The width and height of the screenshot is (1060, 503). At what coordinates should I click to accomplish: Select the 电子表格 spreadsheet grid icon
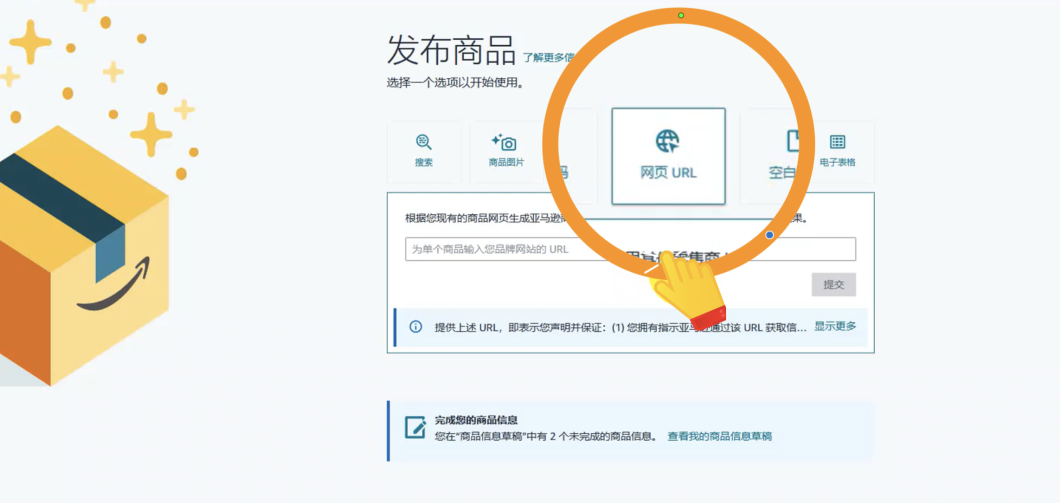(x=837, y=142)
